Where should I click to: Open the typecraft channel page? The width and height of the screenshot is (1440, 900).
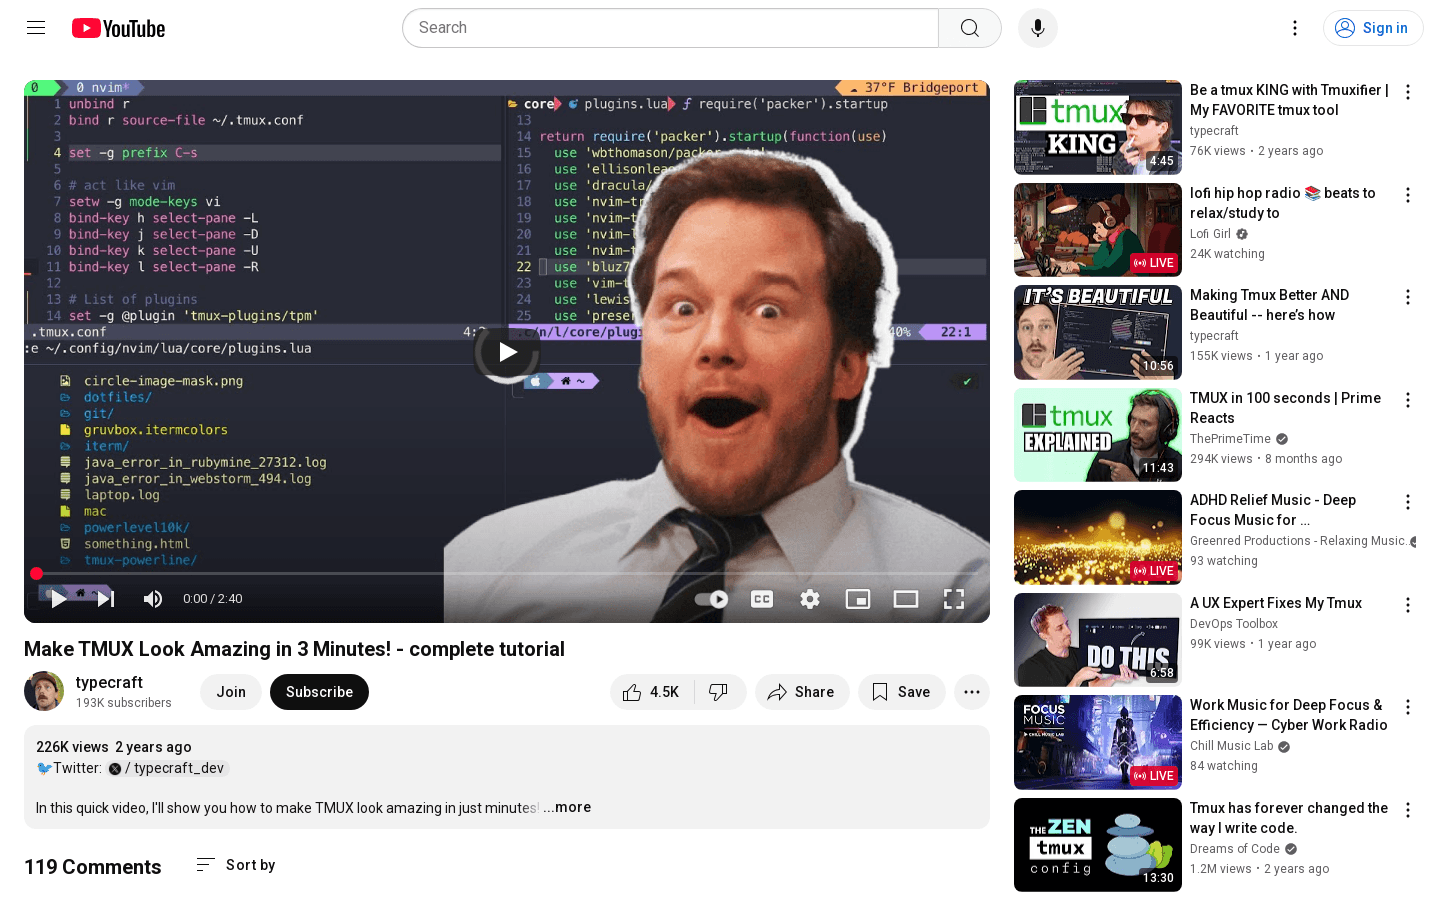(109, 682)
